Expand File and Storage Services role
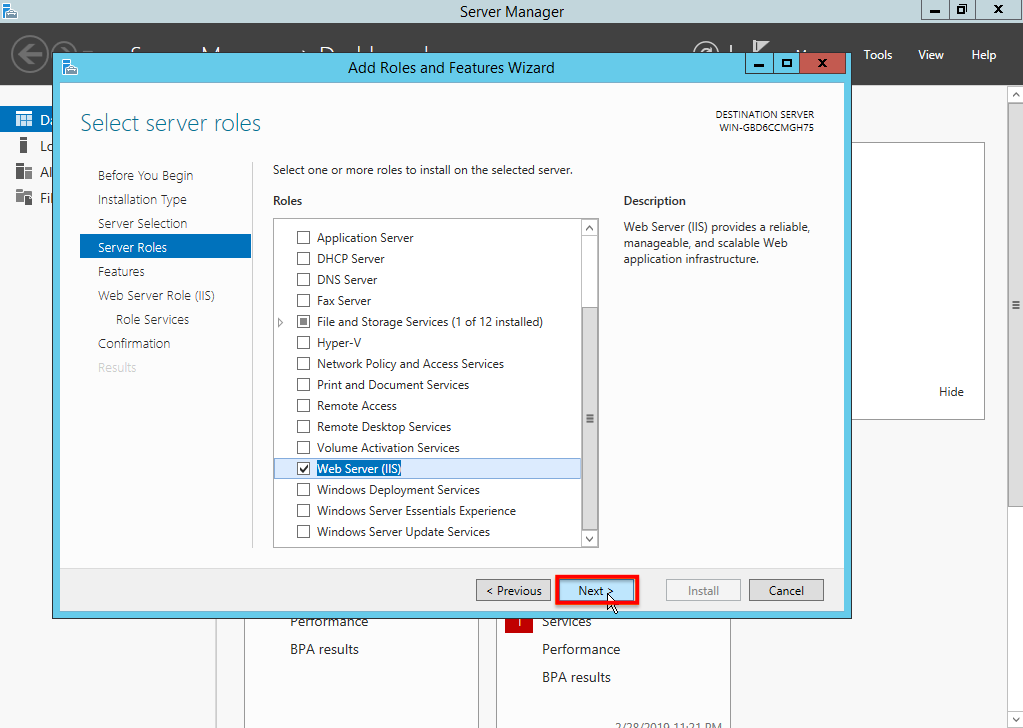The height and width of the screenshot is (728, 1023). tap(281, 322)
